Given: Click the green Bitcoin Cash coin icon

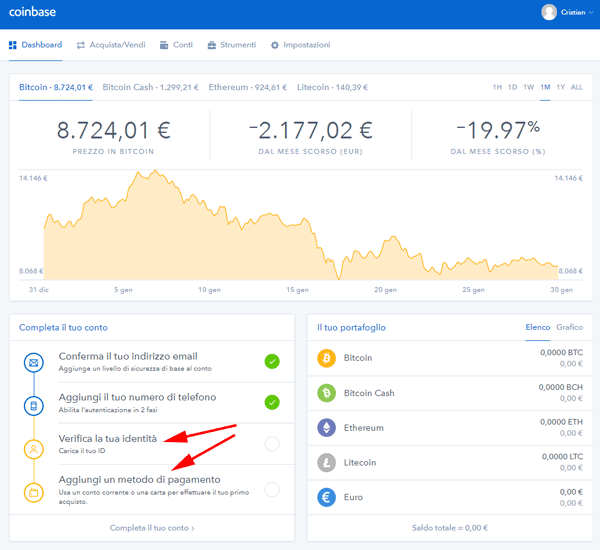Looking at the screenshot, I should pos(326,393).
